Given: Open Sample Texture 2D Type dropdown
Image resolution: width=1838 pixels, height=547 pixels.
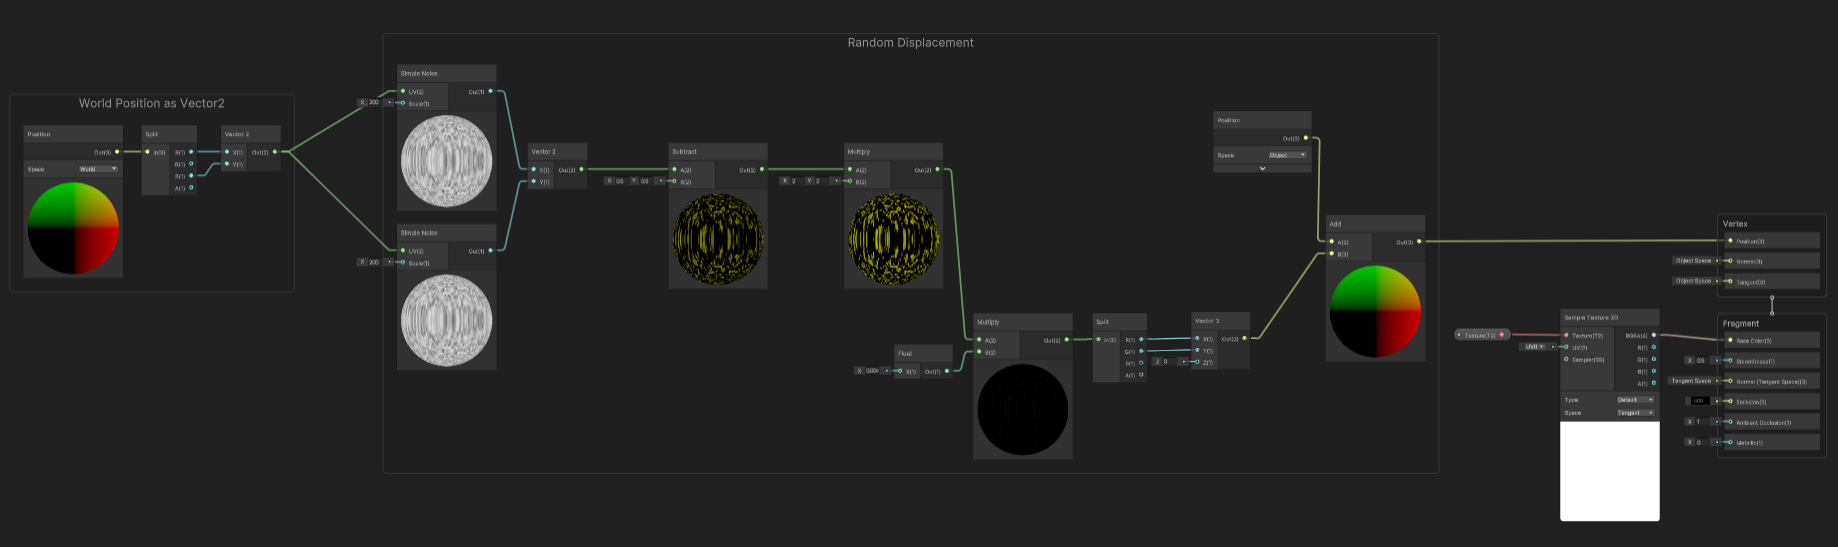Looking at the screenshot, I should [x=1635, y=400].
